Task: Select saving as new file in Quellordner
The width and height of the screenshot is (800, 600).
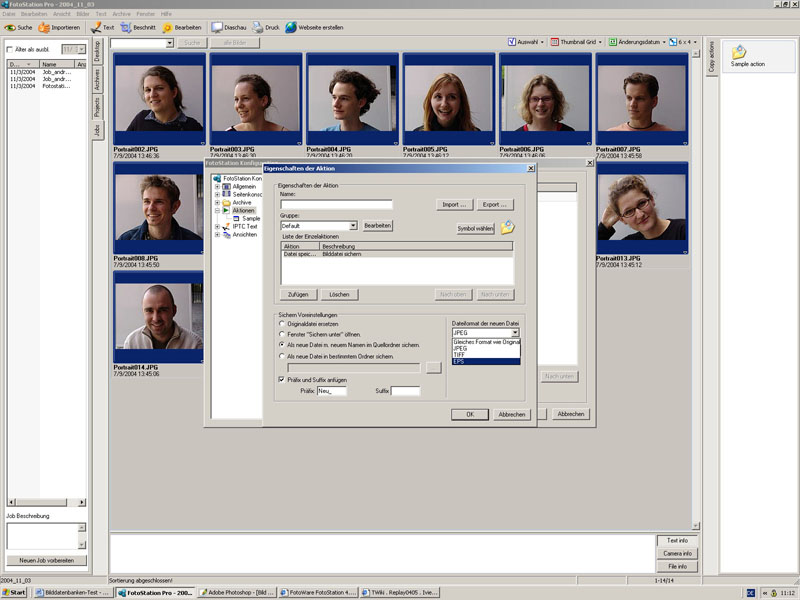Action: [282, 345]
